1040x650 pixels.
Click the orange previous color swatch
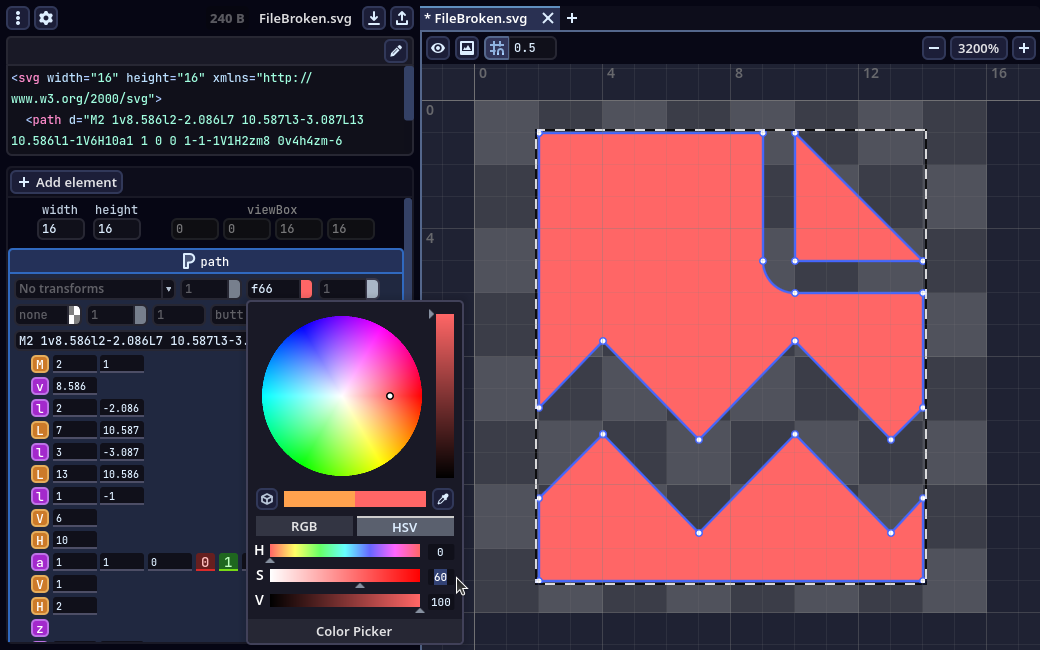tap(319, 499)
